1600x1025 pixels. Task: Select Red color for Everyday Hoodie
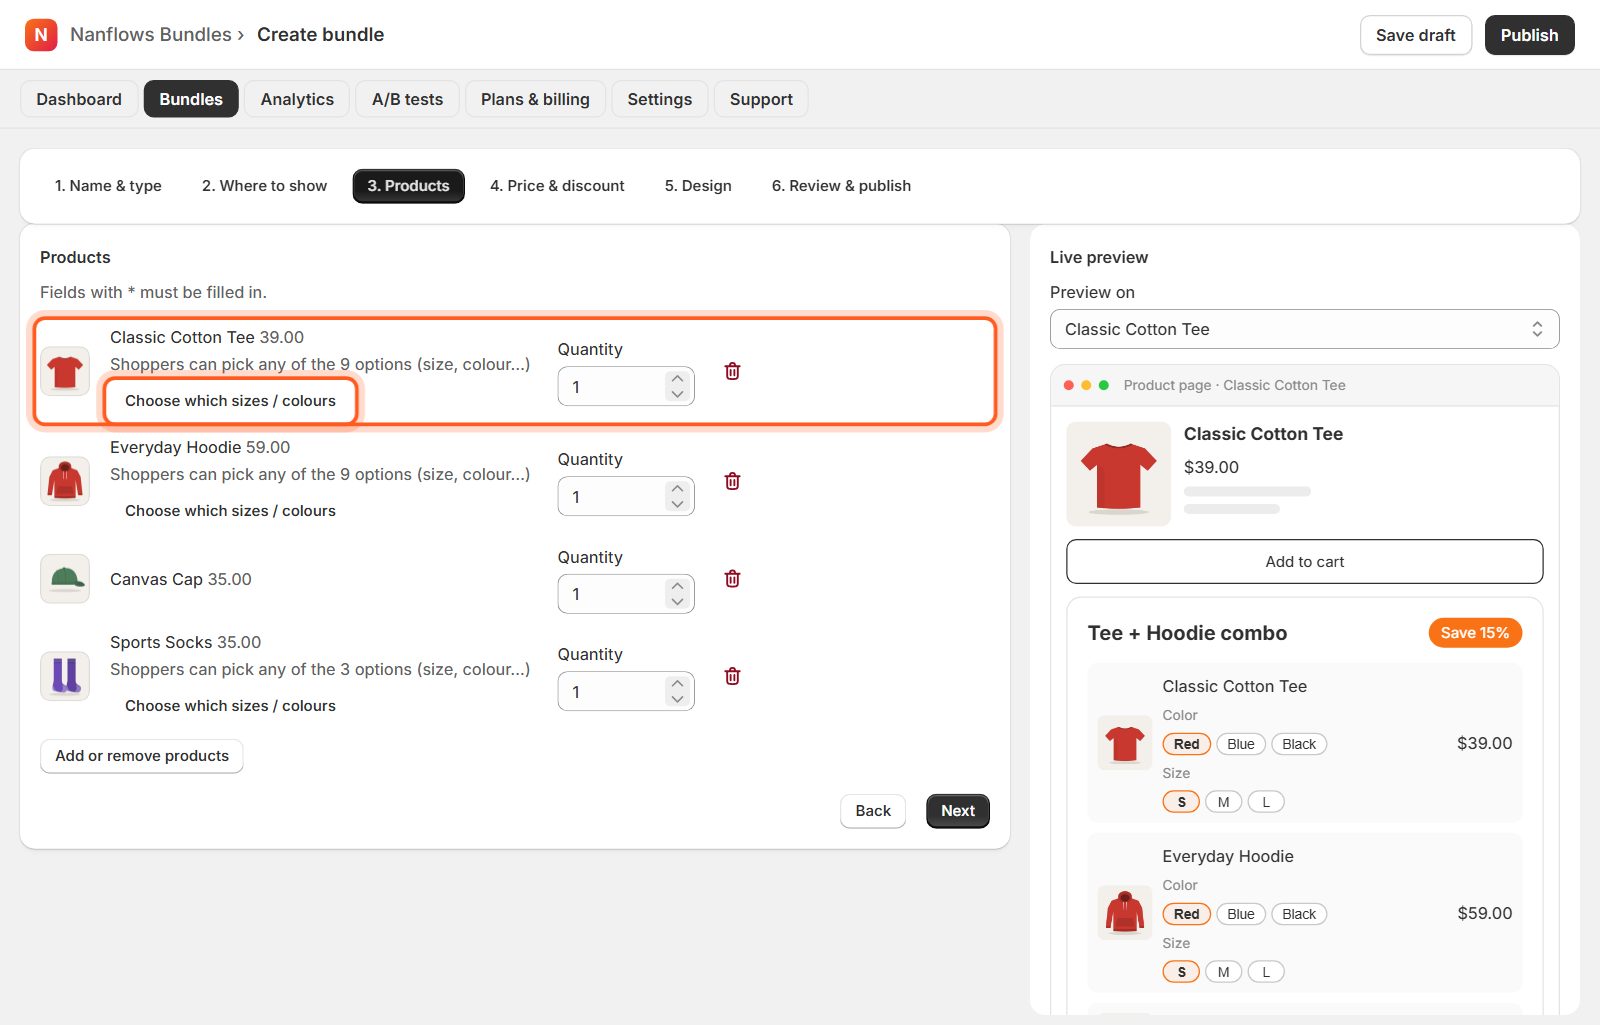[1186, 914]
